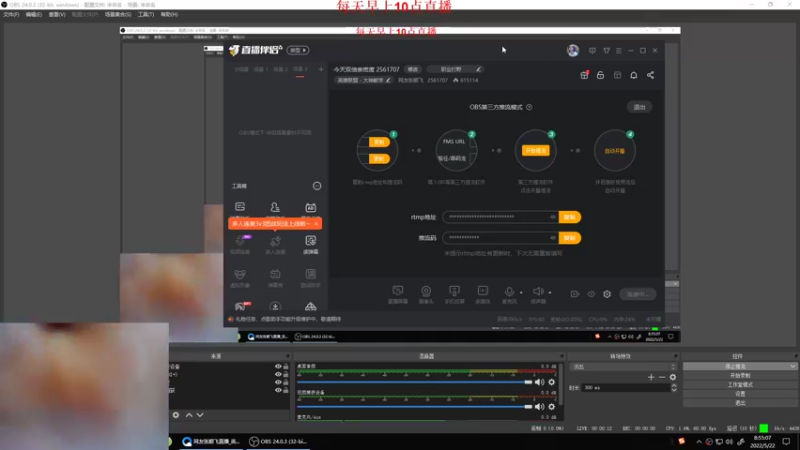Expand microphone options arrow beside 麦克风
This screenshot has width=800, height=450.
coord(521,293)
